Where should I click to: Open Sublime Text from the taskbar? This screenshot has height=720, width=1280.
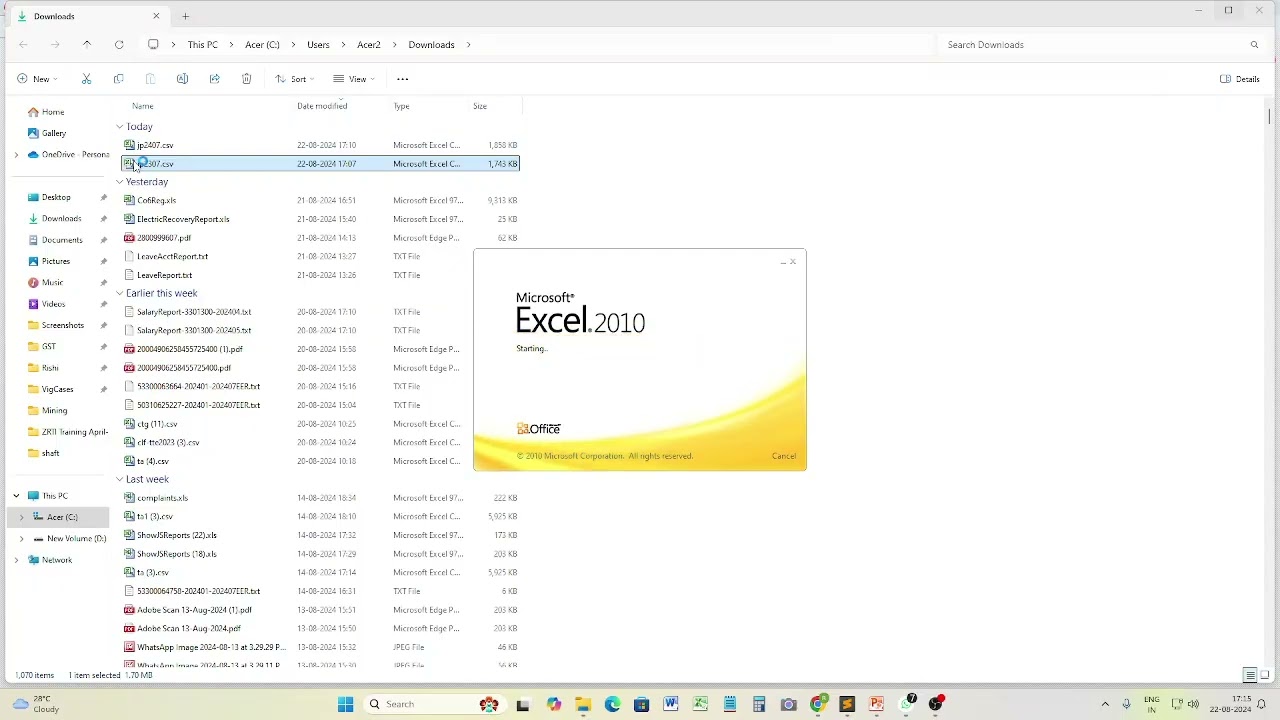847,704
